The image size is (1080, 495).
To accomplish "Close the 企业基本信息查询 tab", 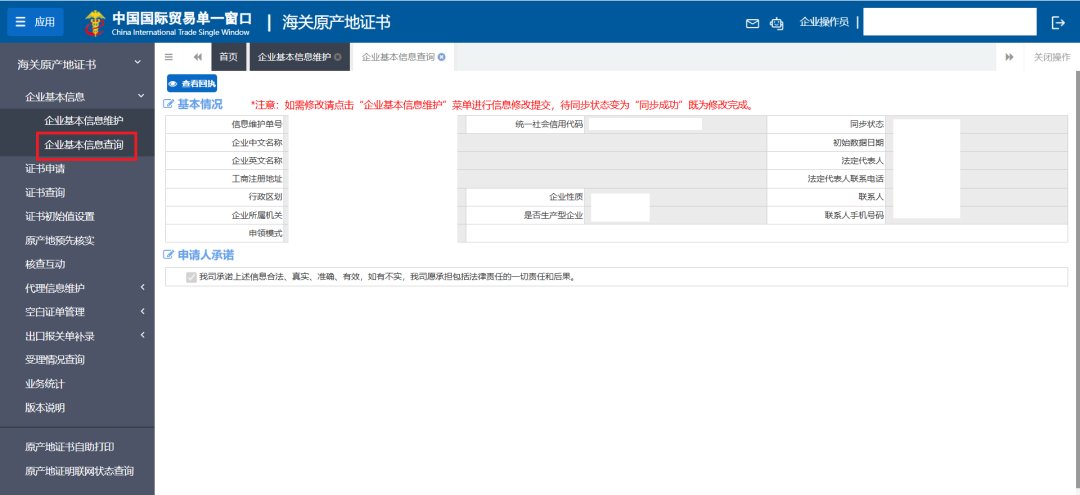I will coord(442,57).
